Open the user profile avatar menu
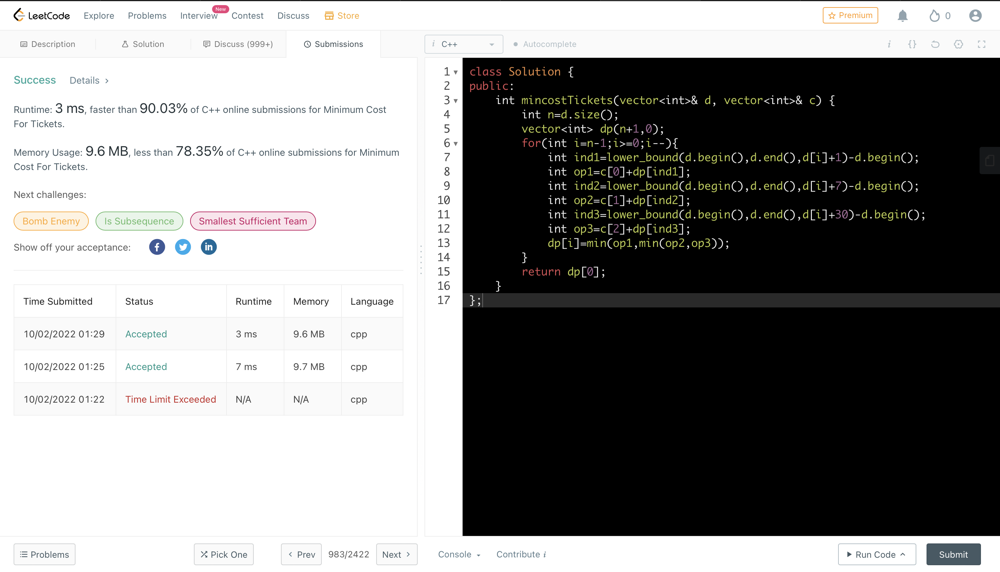1000x572 pixels. coord(975,16)
